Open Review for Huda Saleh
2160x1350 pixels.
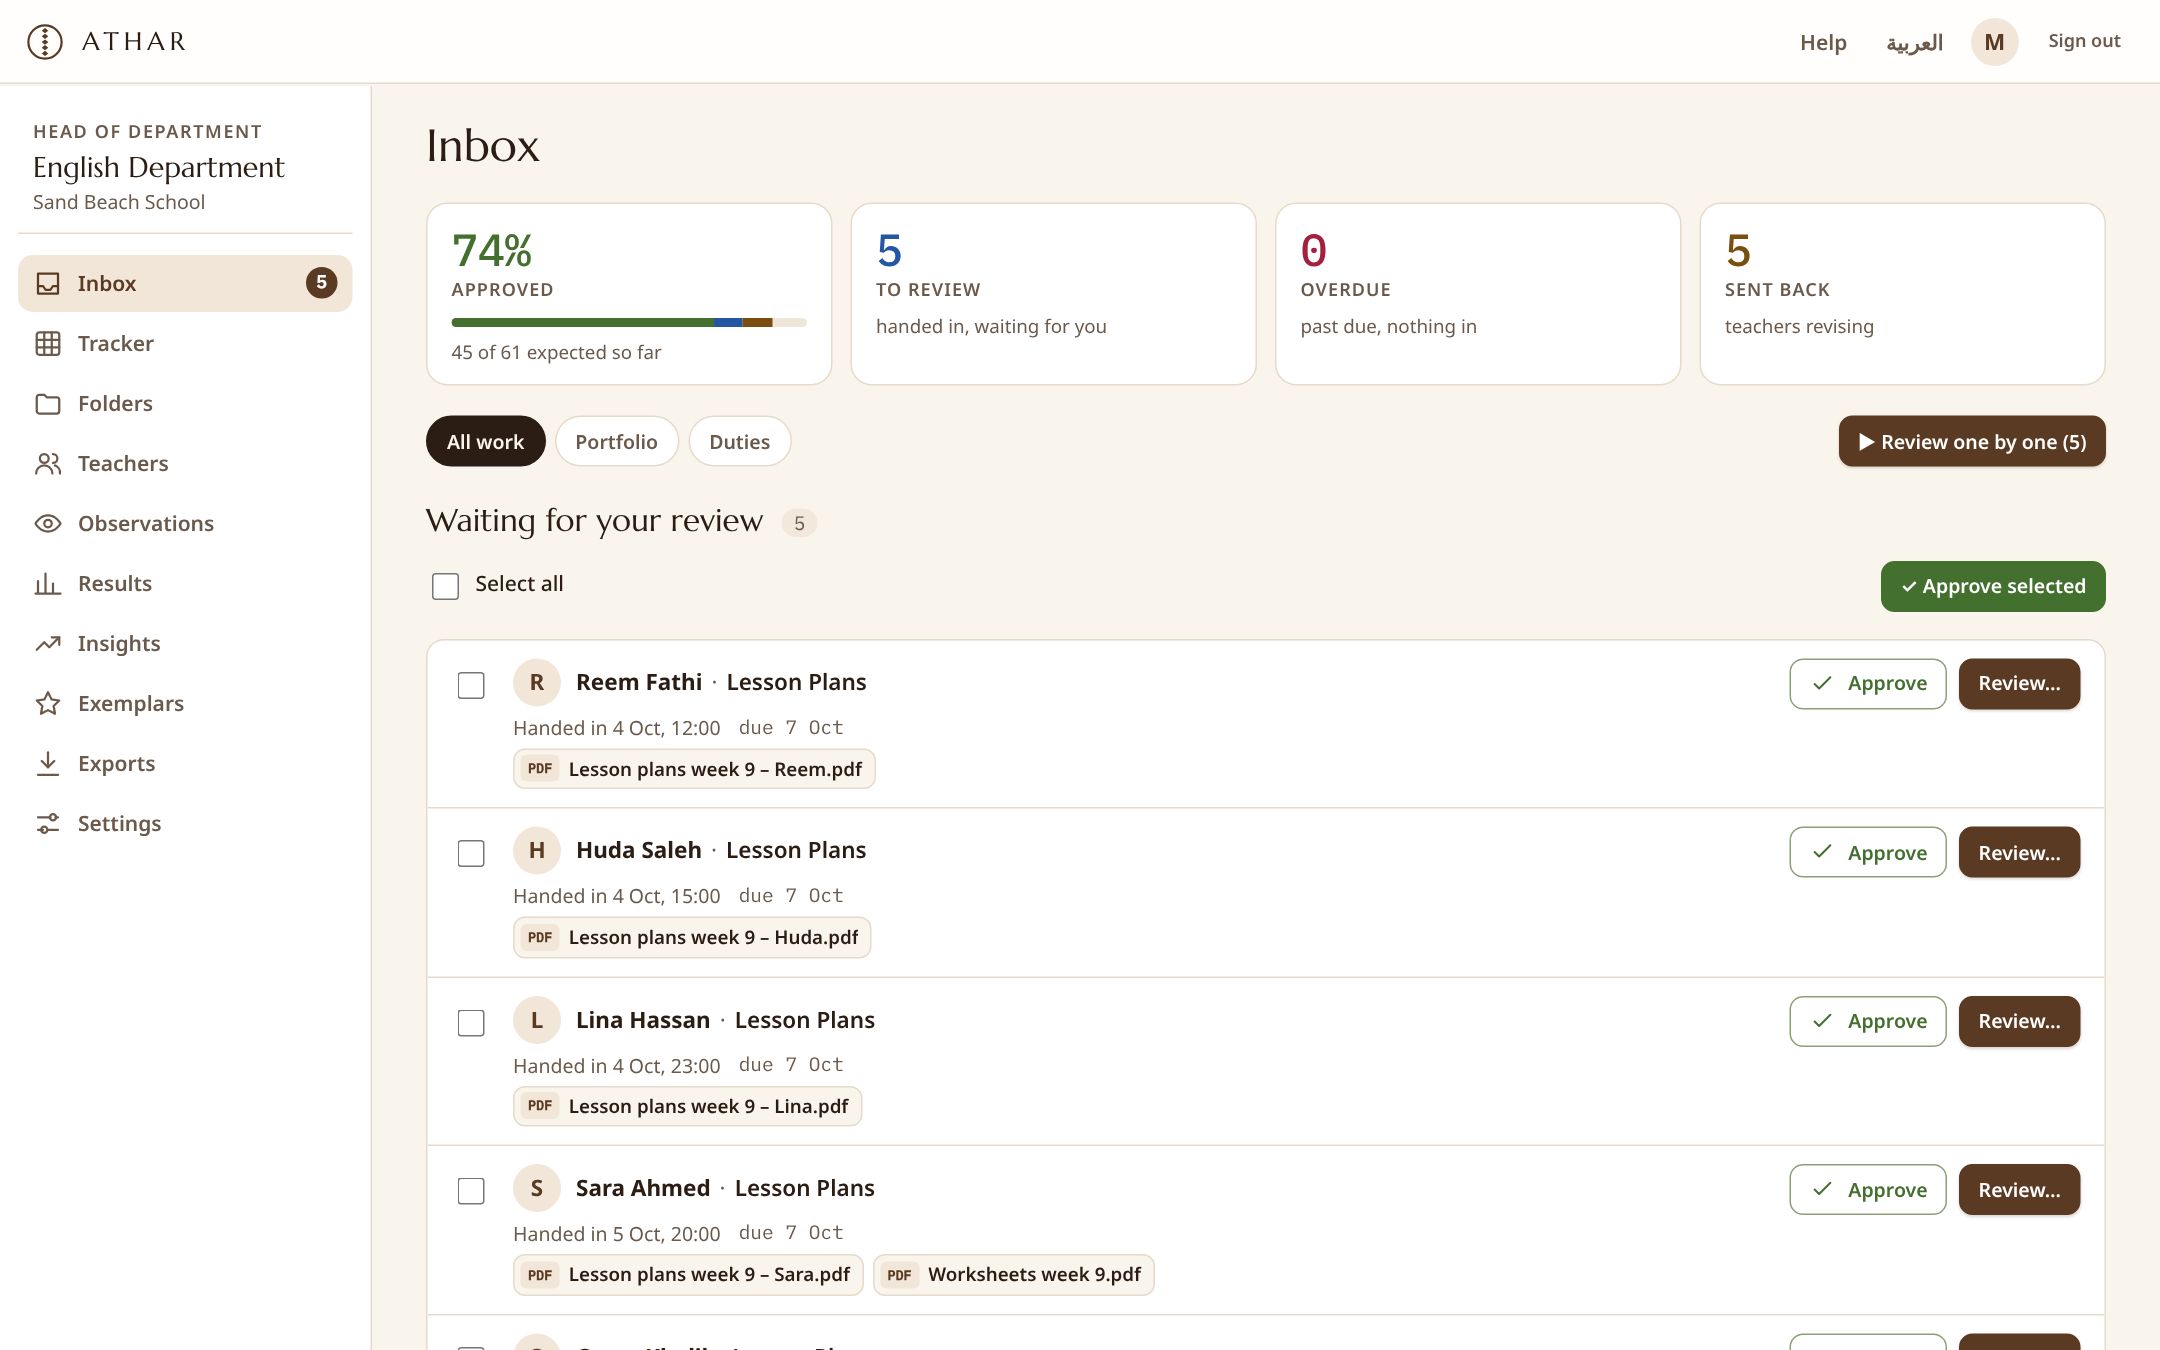(x=2019, y=852)
